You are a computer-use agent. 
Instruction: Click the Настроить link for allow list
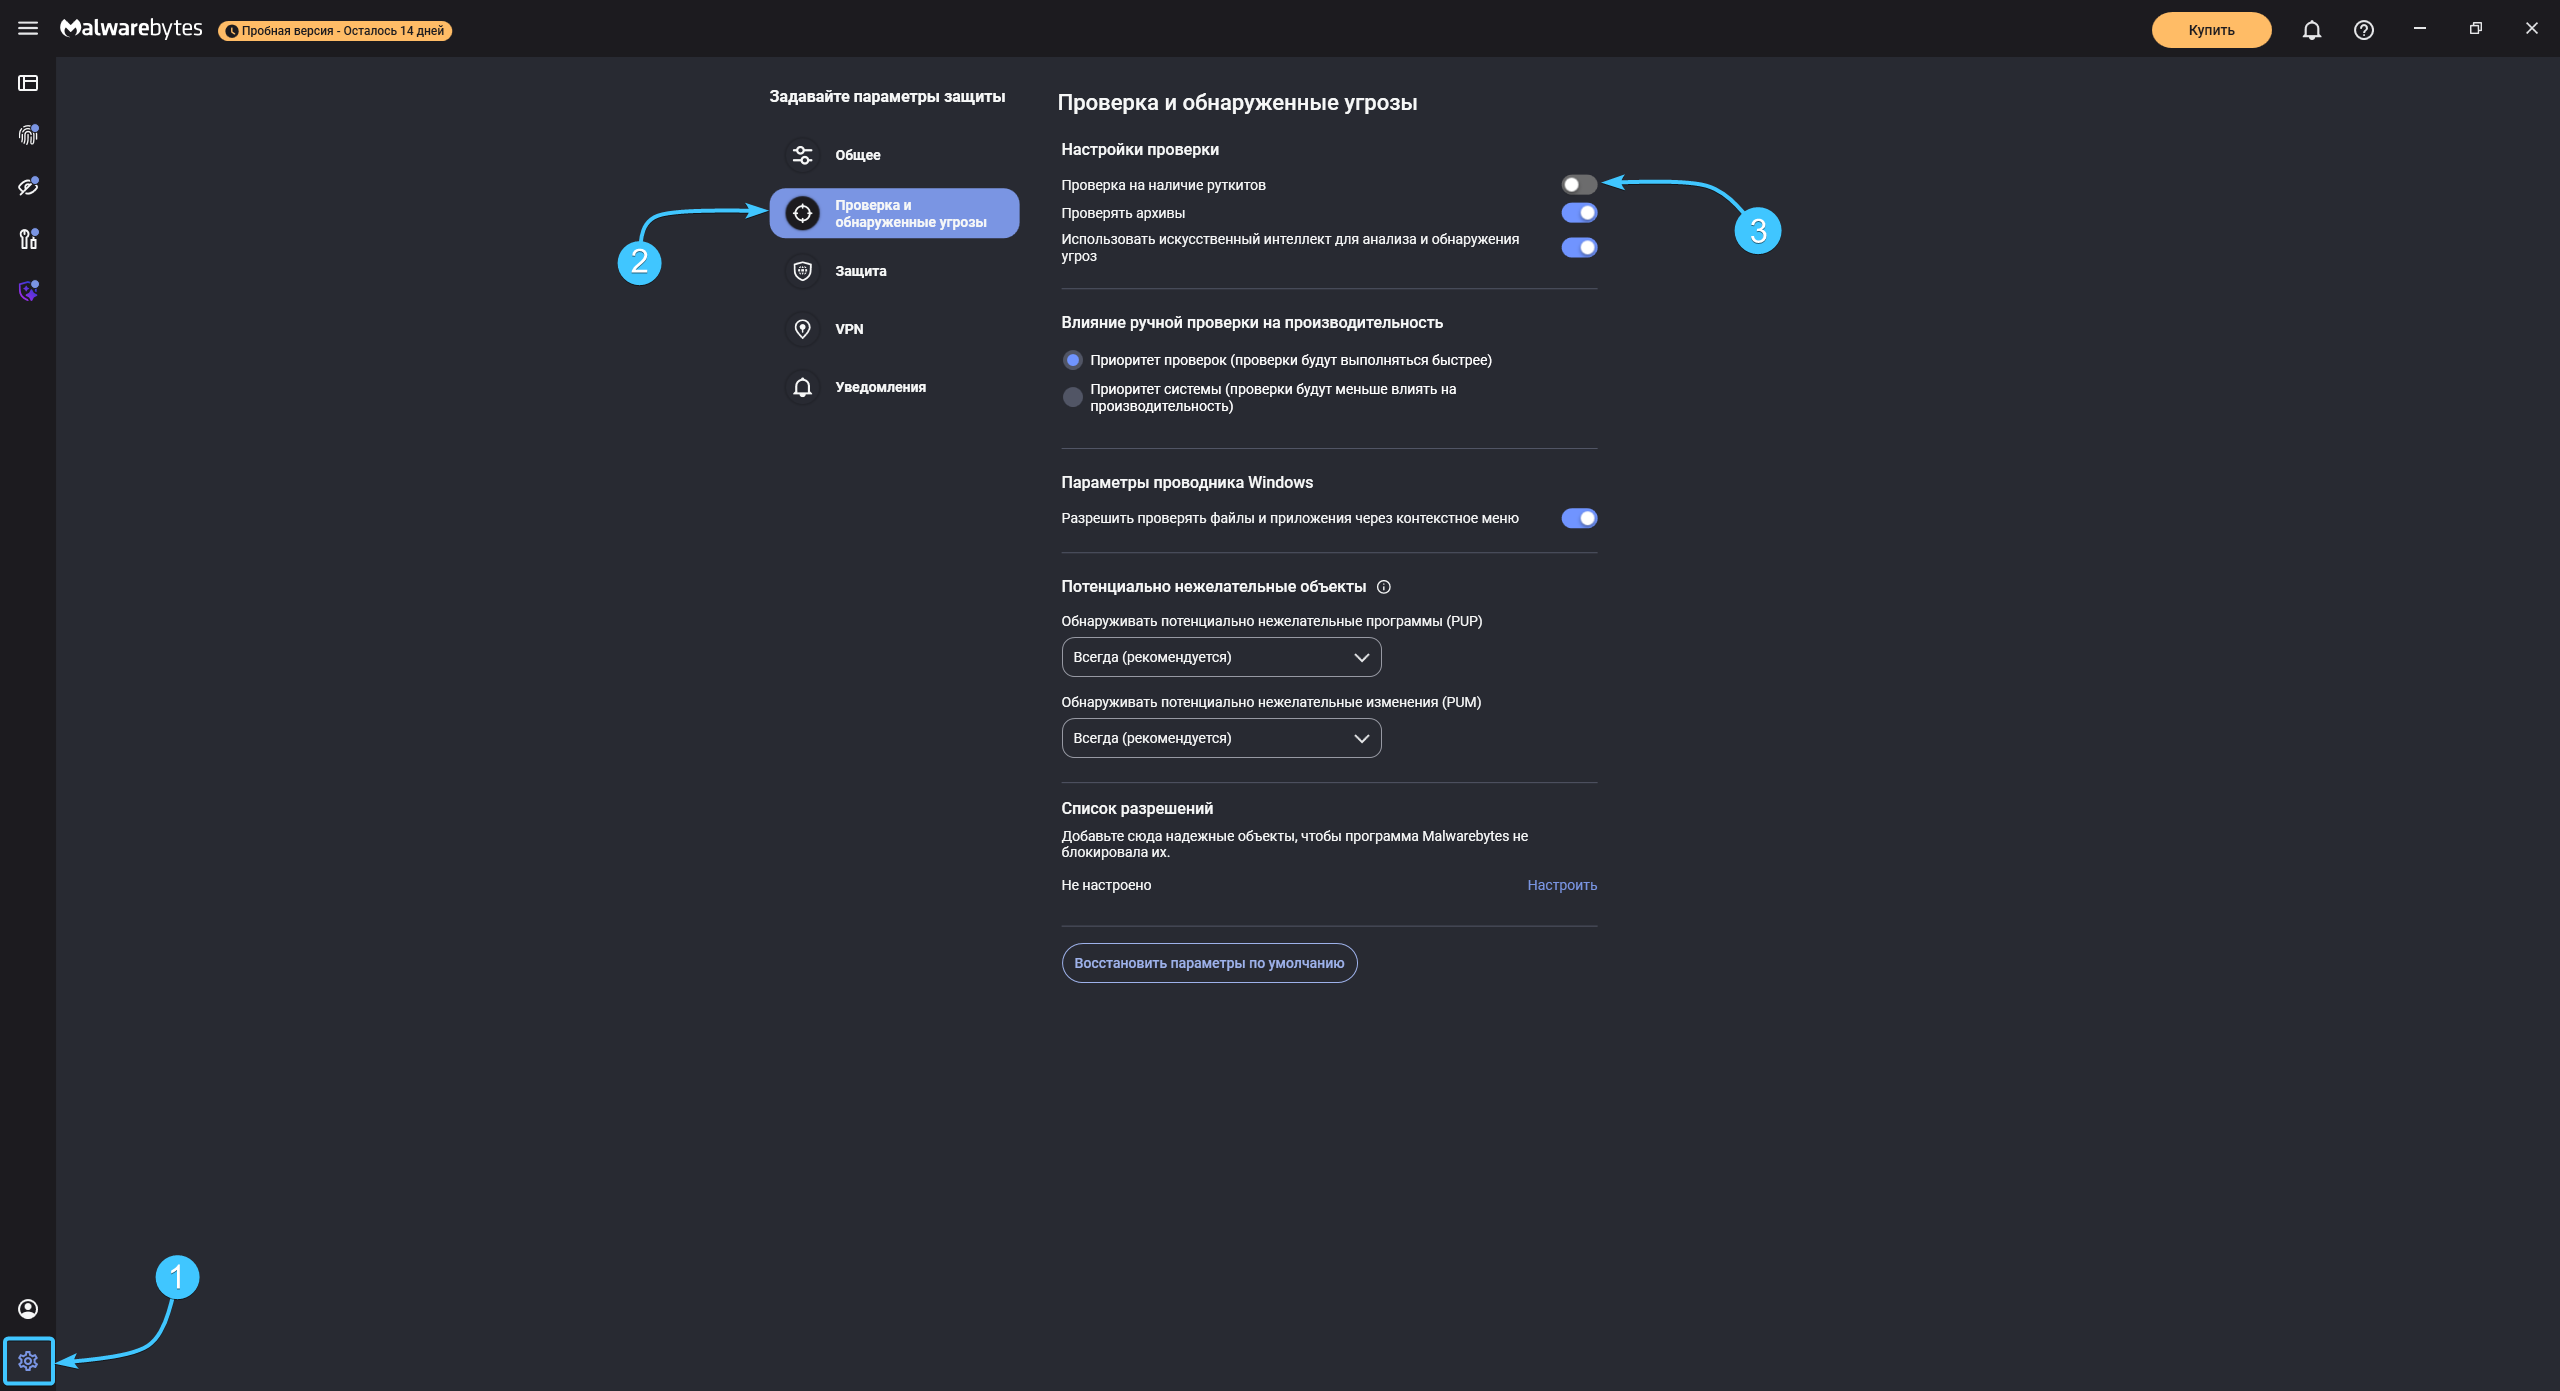coord(1561,885)
